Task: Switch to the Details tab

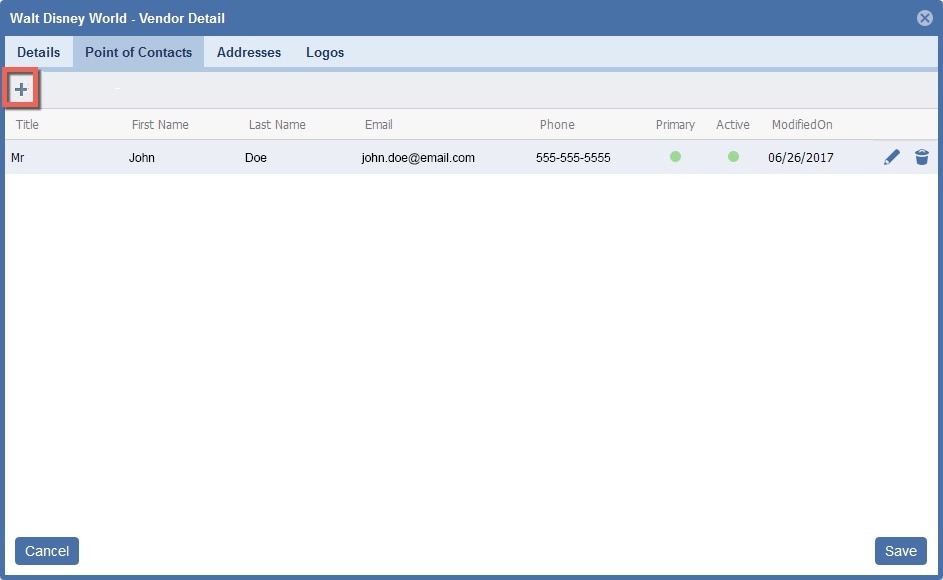Action: coord(38,52)
